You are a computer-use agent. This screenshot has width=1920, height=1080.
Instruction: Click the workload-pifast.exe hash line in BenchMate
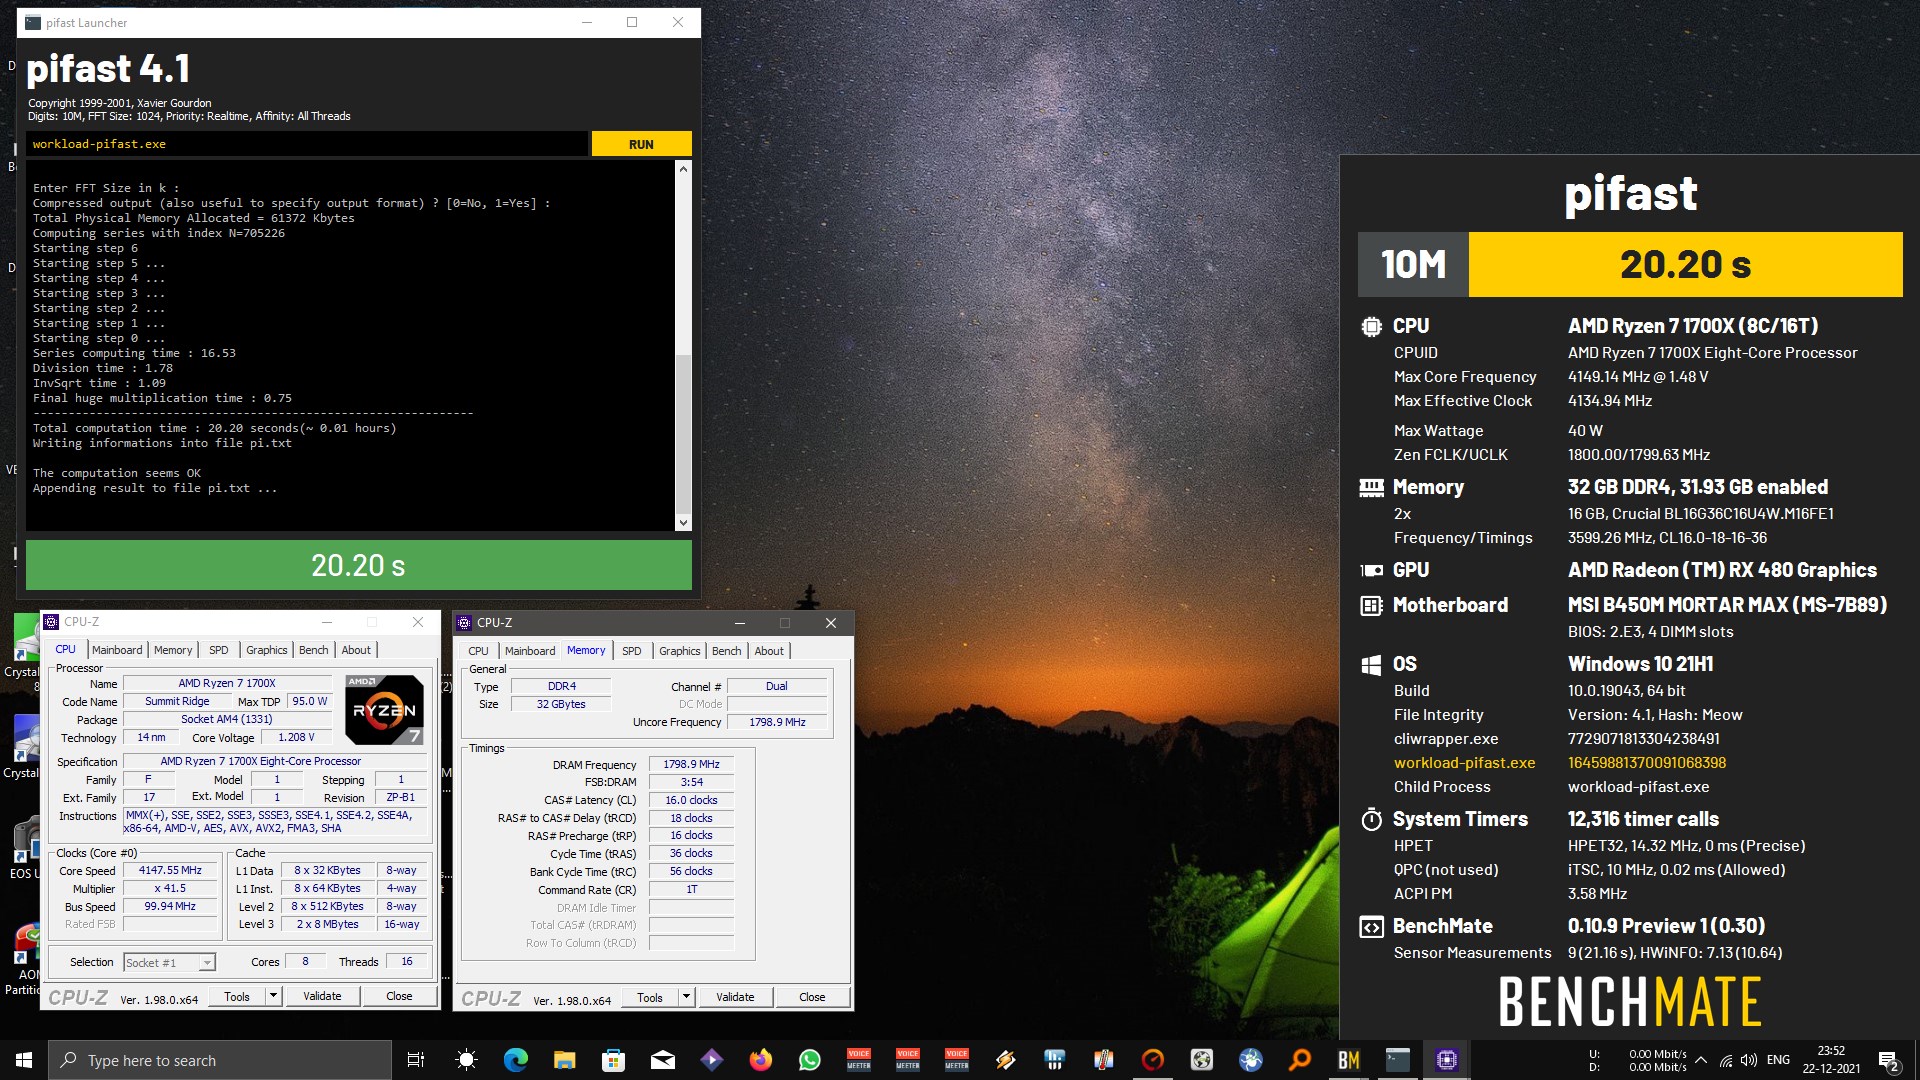coord(1560,763)
